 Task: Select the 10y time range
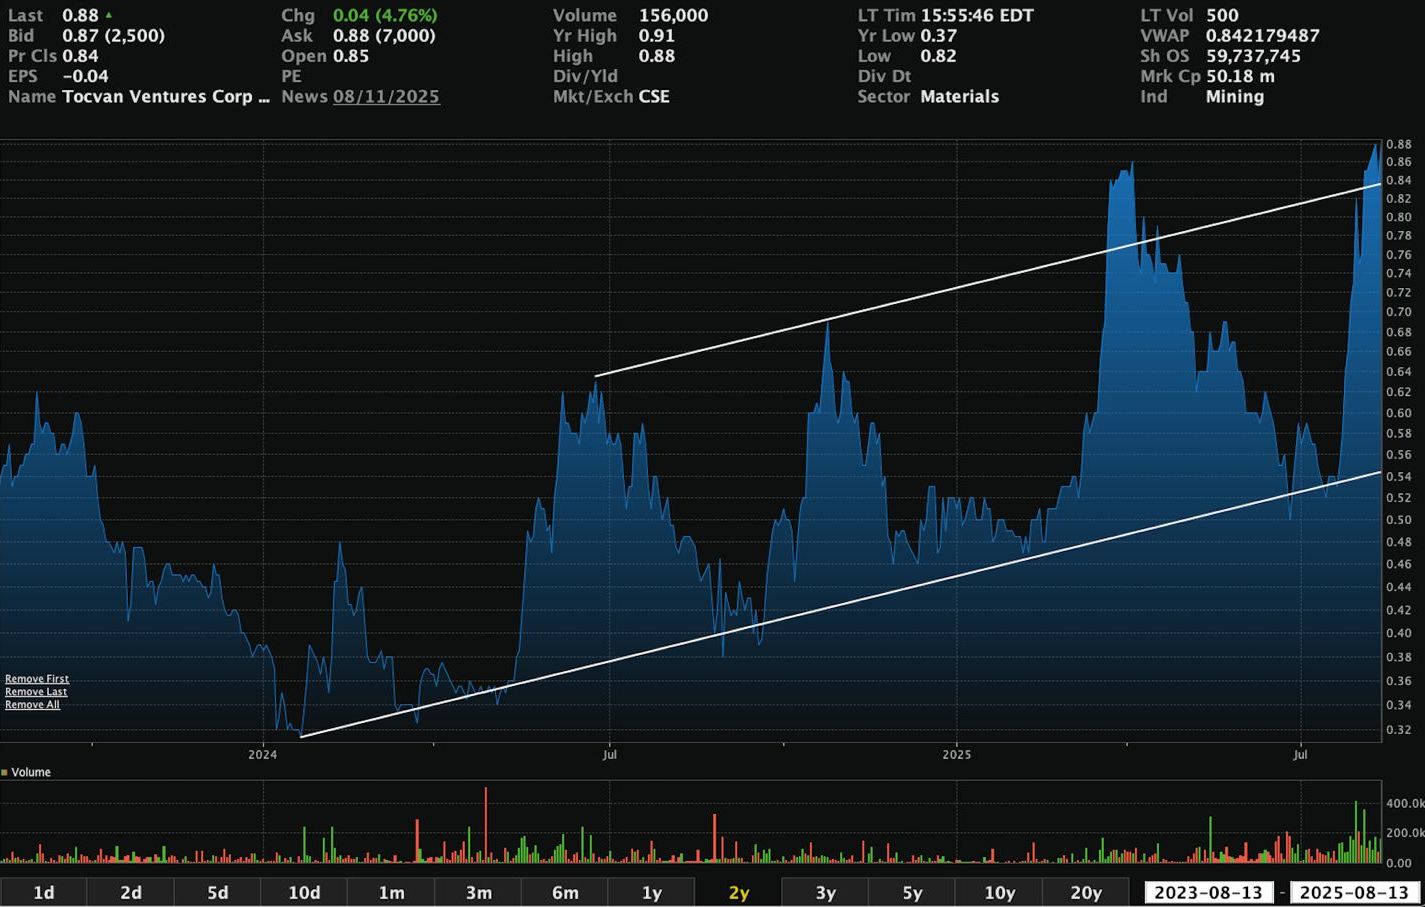pos(999,892)
